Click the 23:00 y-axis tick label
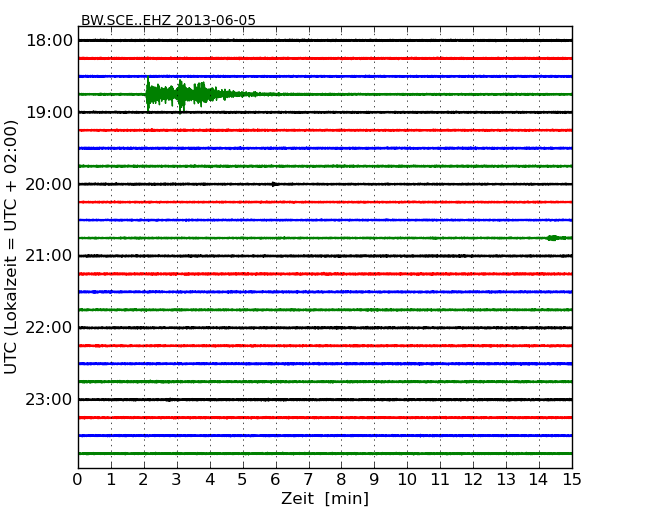The image size is (650, 520). click(x=49, y=399)
